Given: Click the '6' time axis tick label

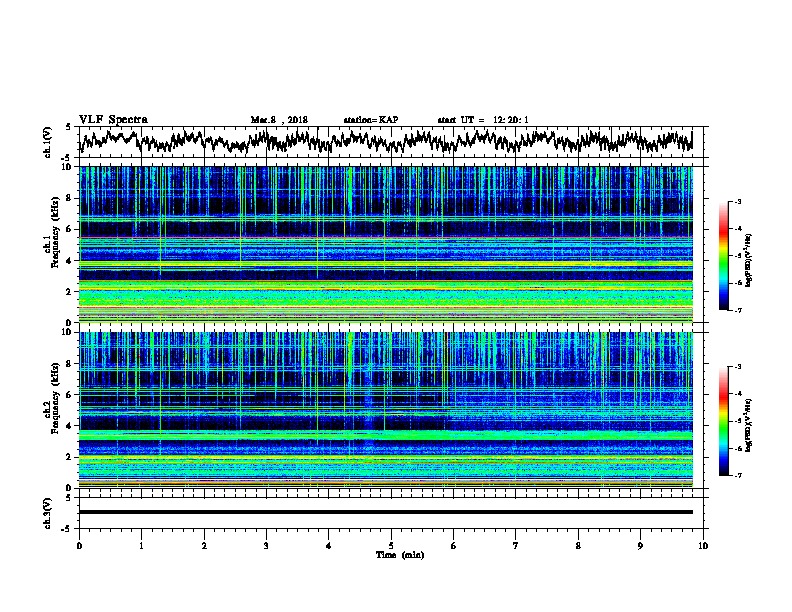Looking at the screenshot, I should tap(454, 545).
